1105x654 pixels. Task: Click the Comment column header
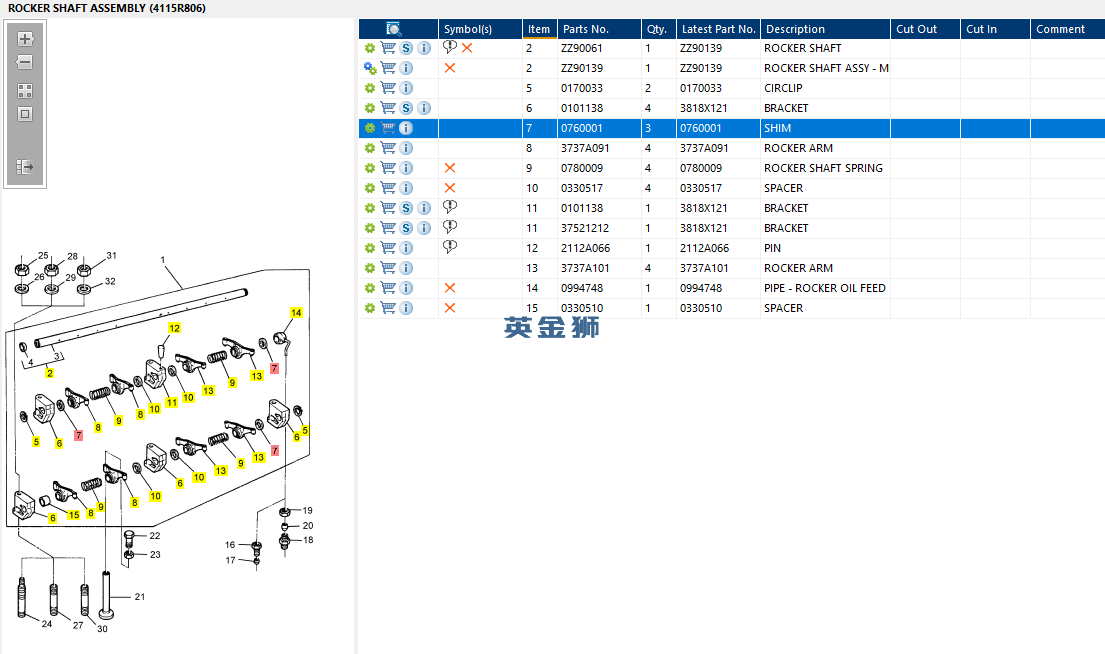tap(1068, 29)
